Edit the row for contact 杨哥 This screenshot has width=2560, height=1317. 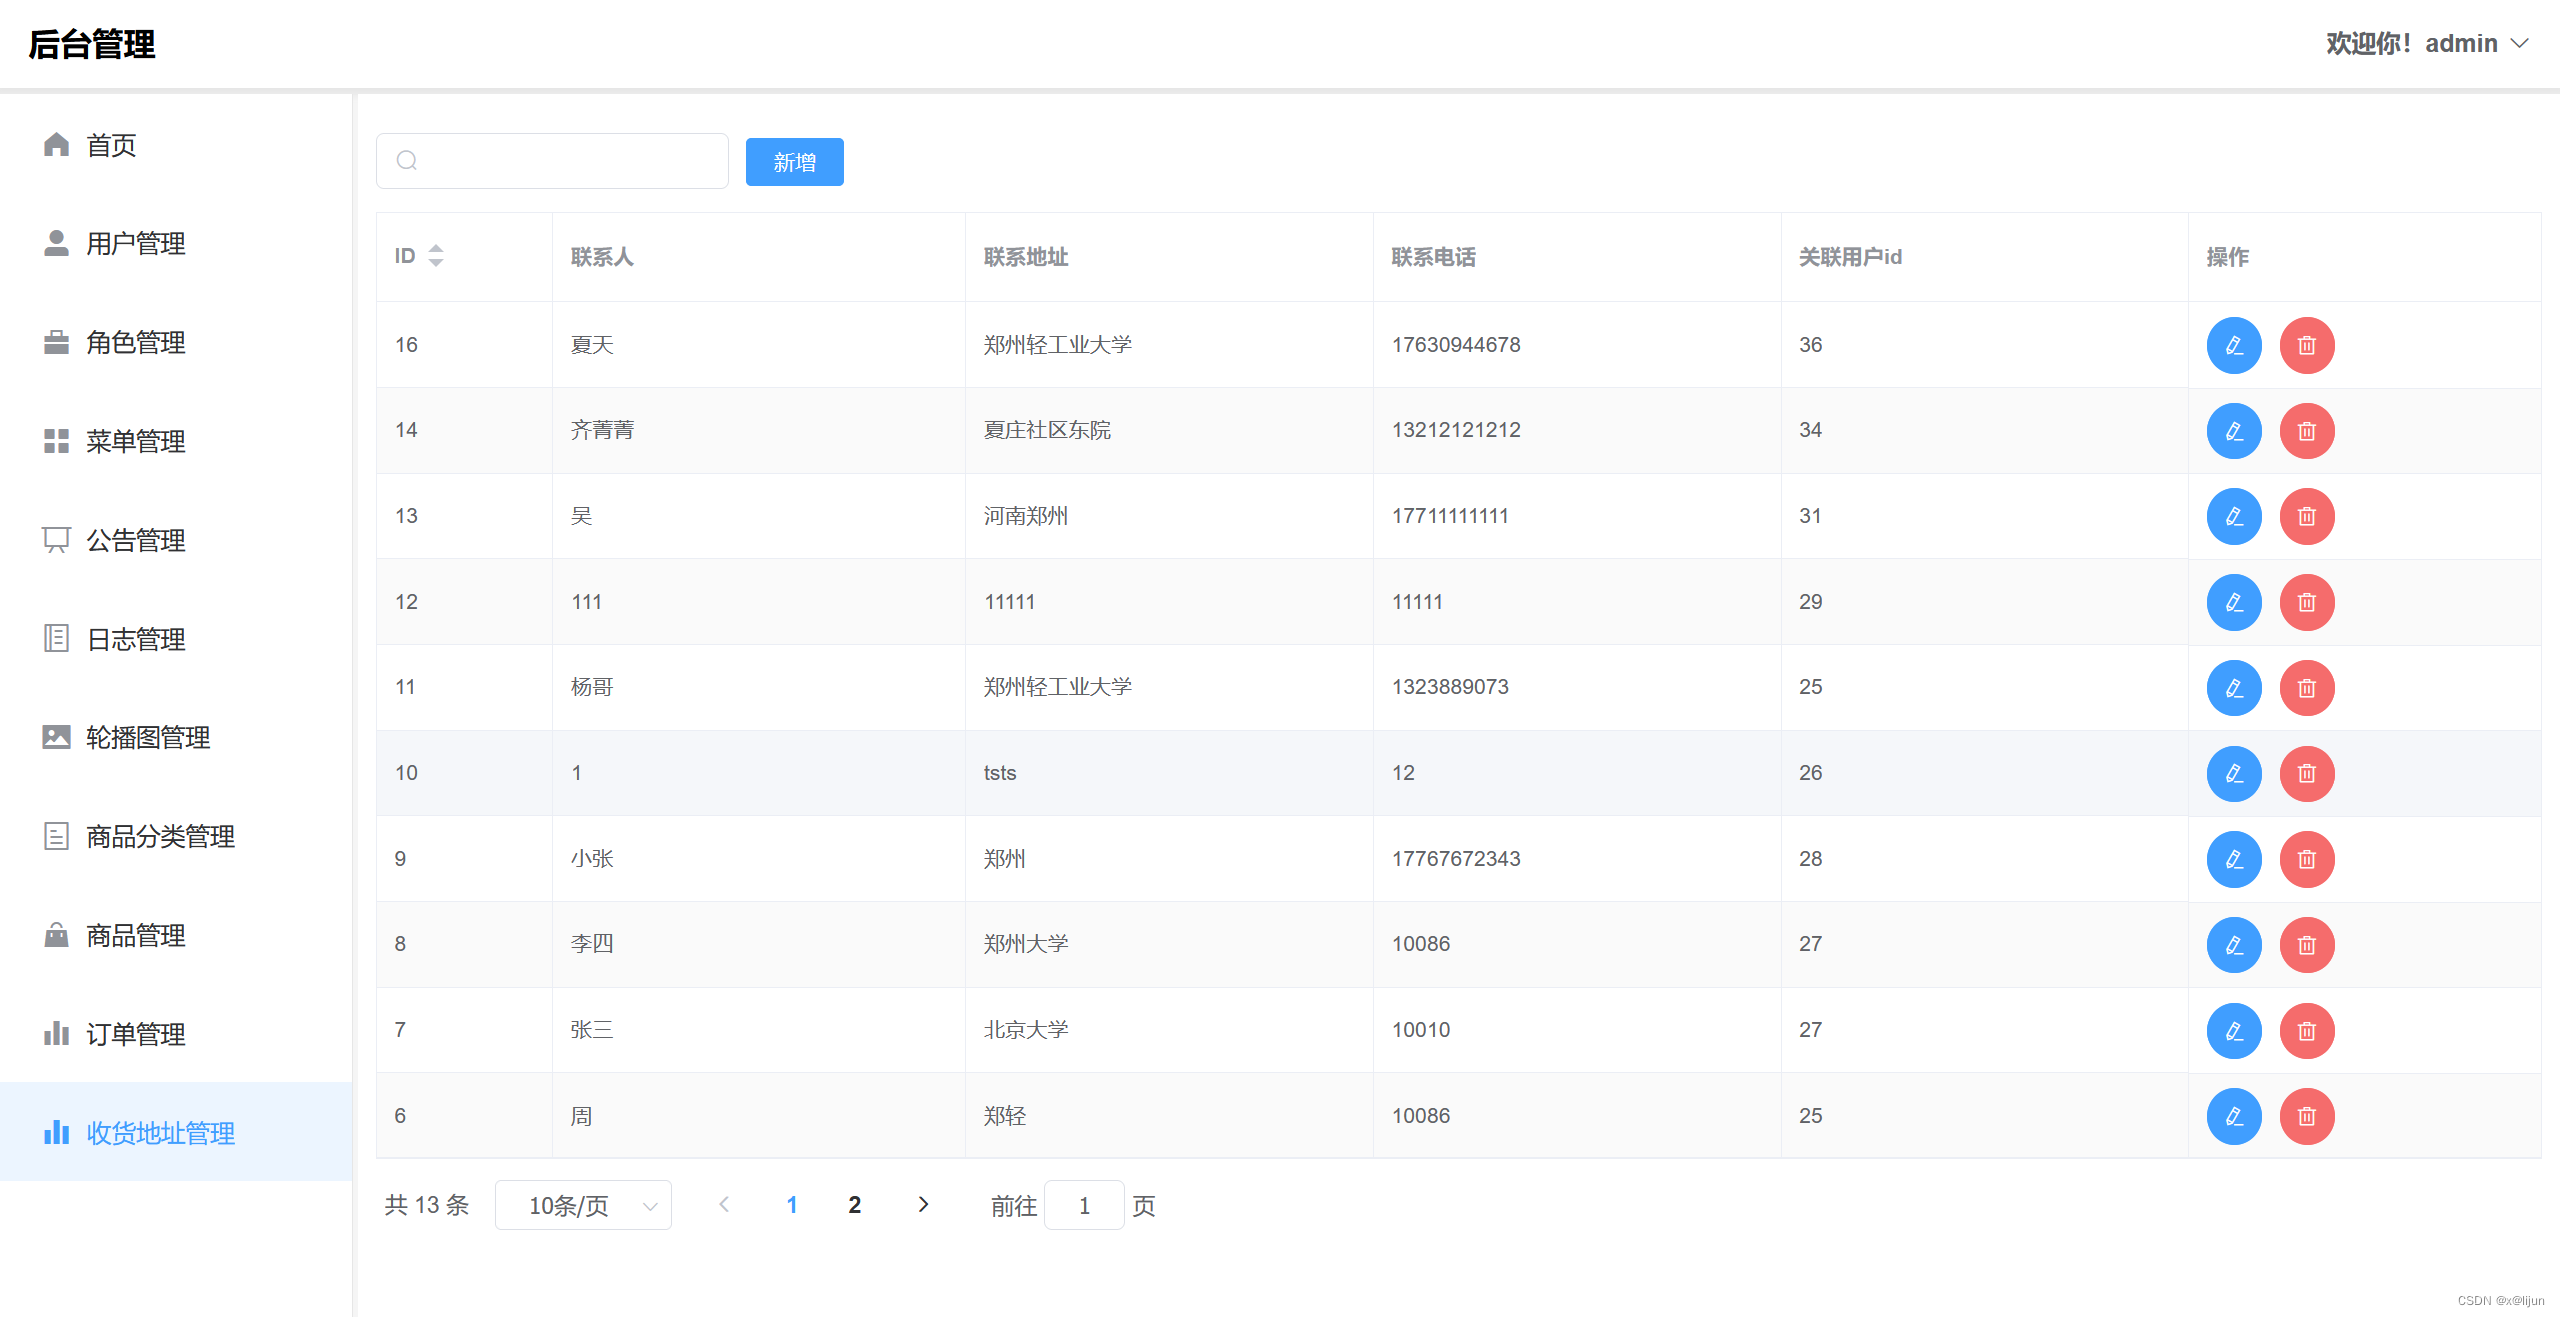(2234, 687)
